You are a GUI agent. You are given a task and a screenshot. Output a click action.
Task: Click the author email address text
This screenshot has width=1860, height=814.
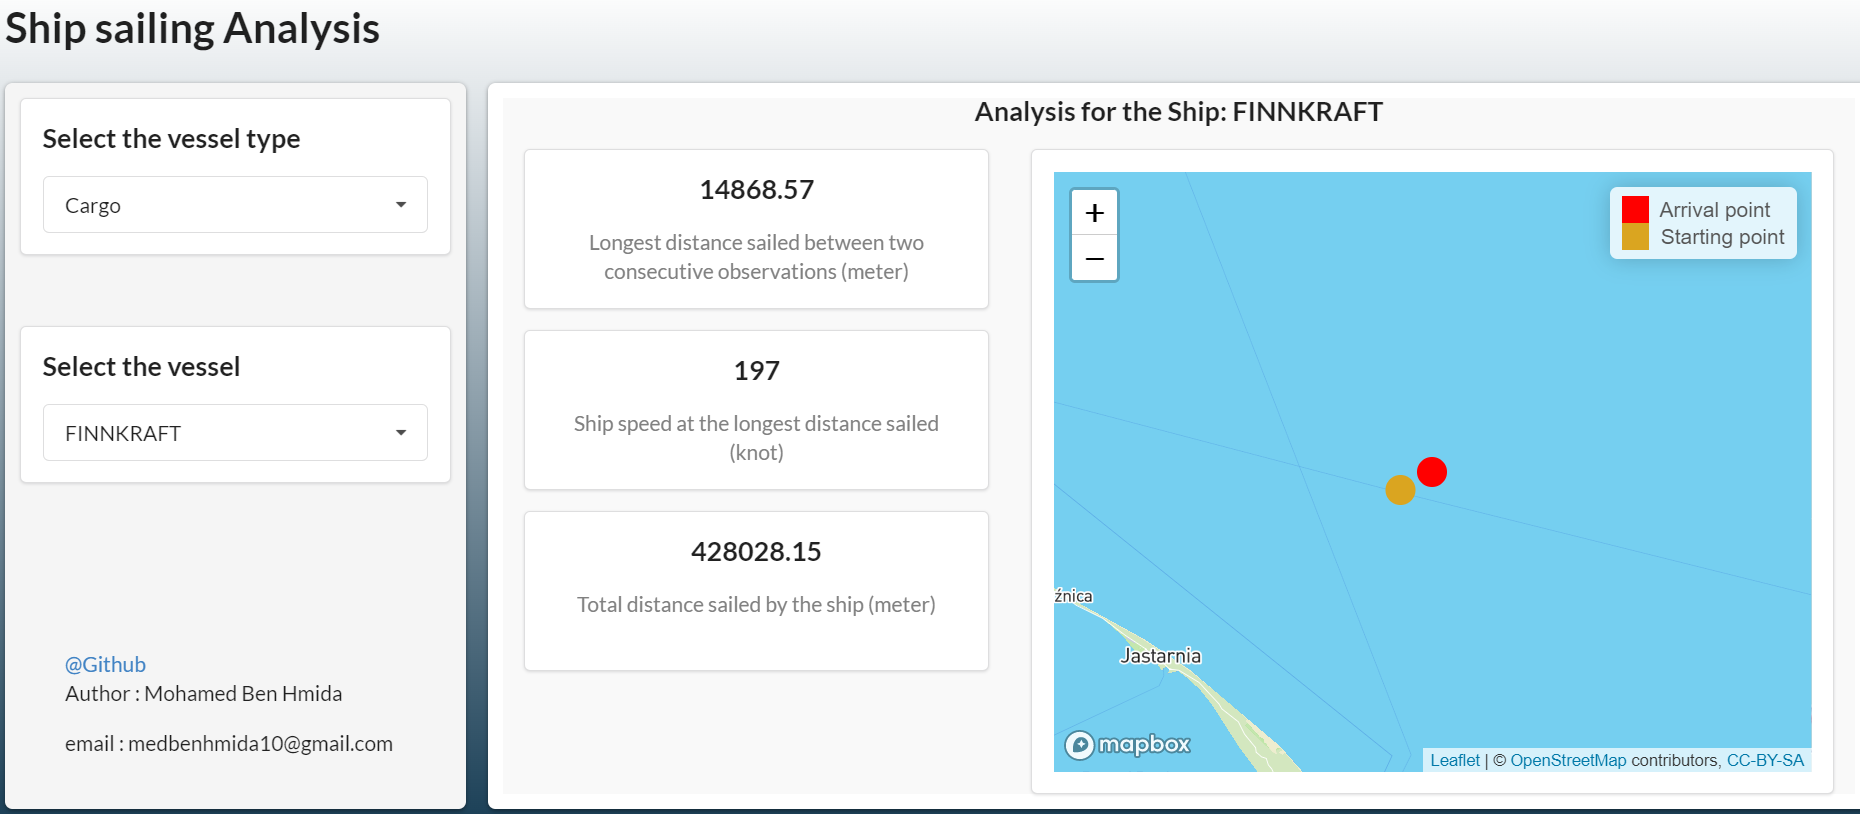(x=260, y=744)
